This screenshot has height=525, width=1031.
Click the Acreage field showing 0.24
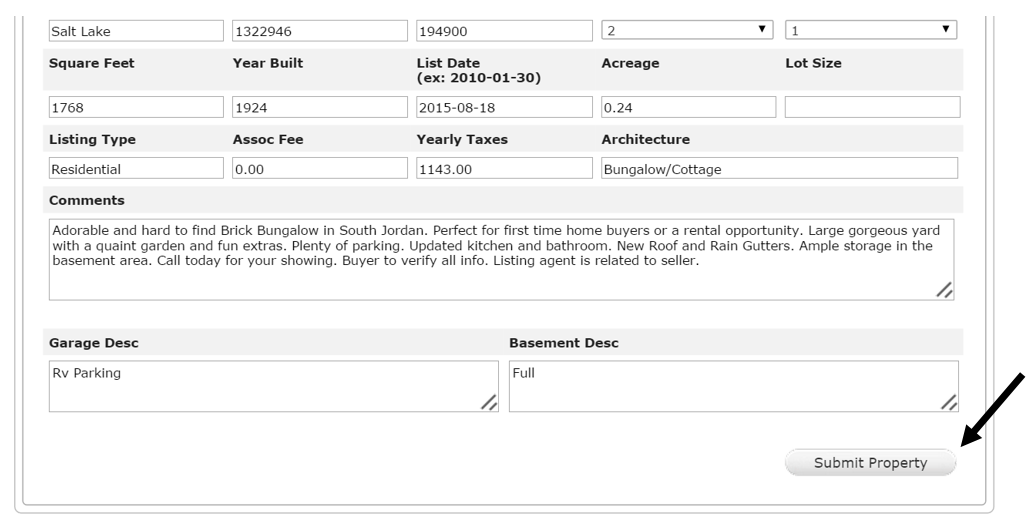688,107
